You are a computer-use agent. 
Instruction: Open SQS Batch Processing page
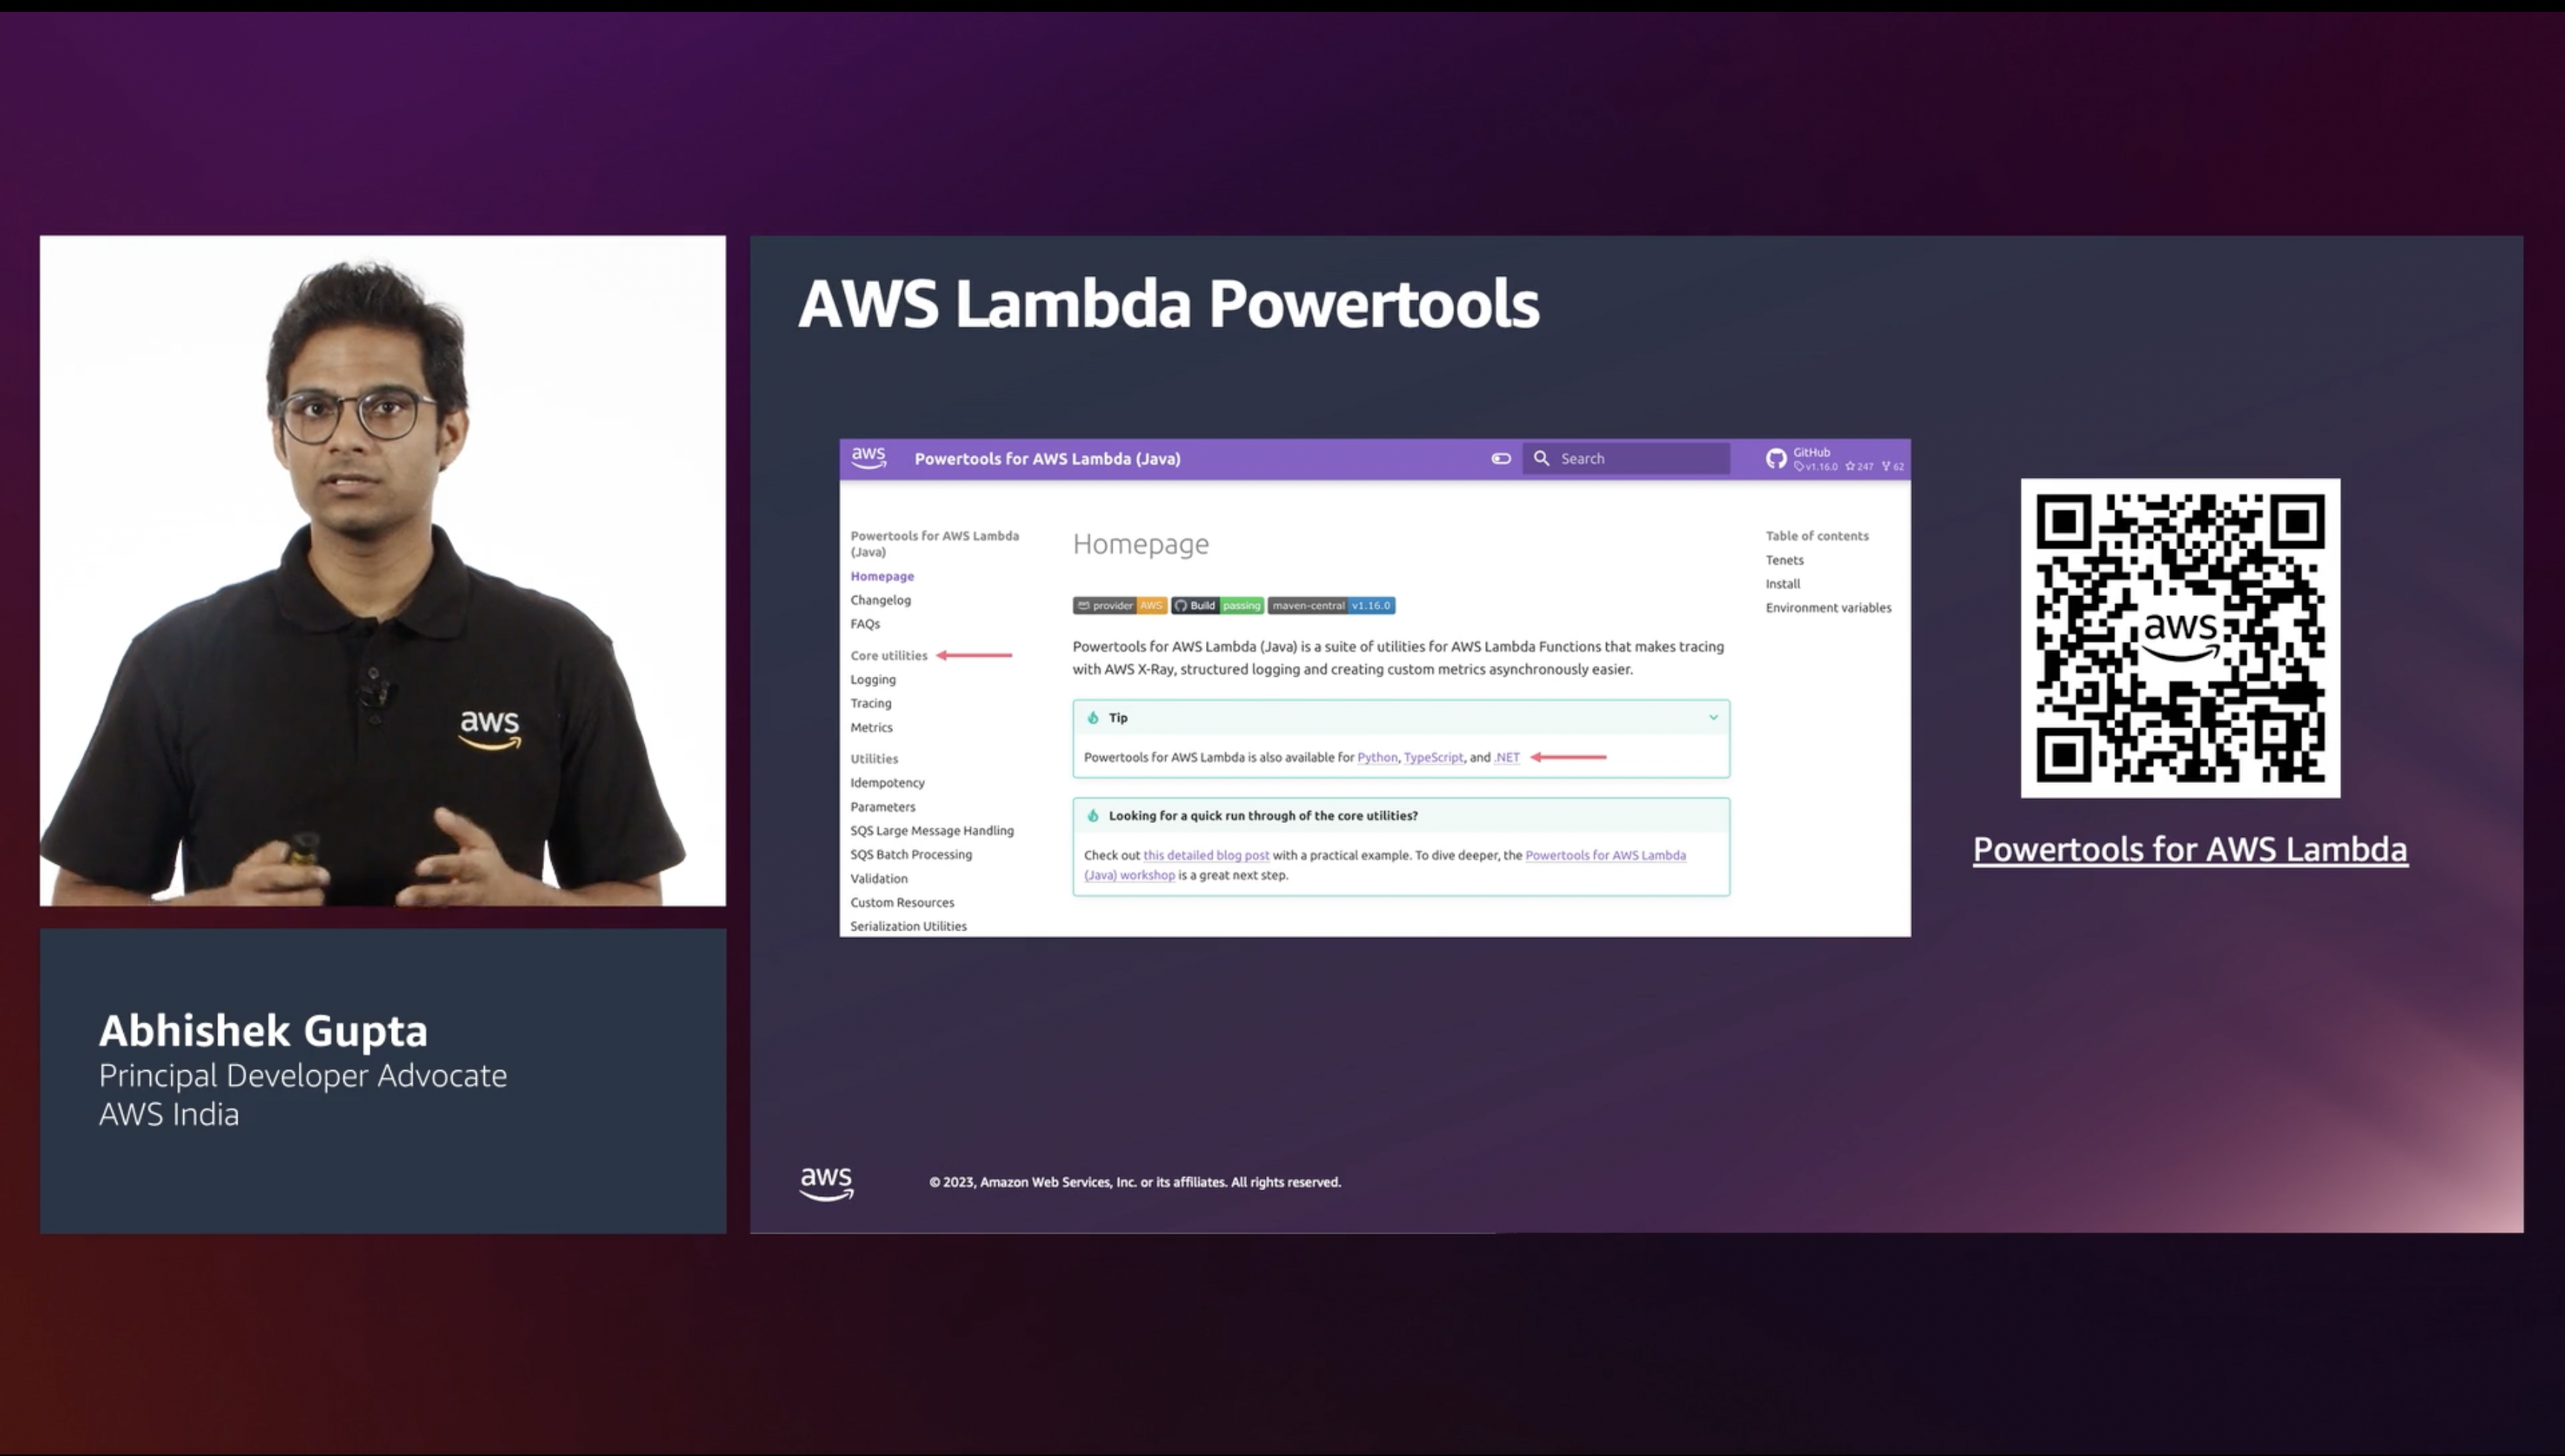[910, 854]
